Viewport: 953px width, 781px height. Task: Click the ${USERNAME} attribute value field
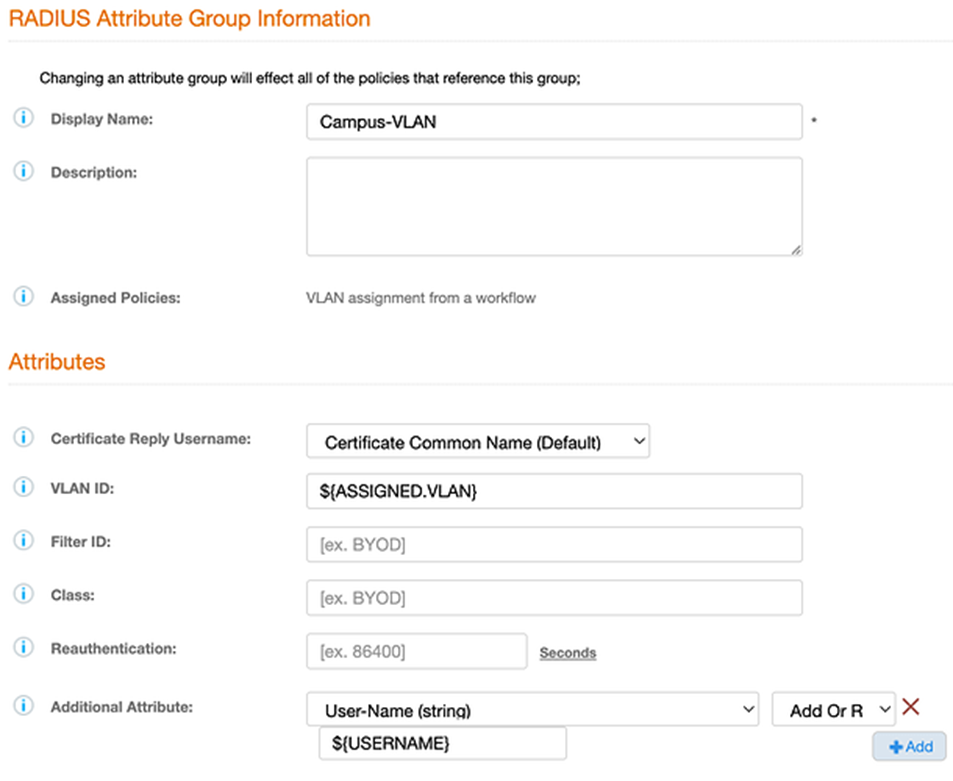point(442,744)
